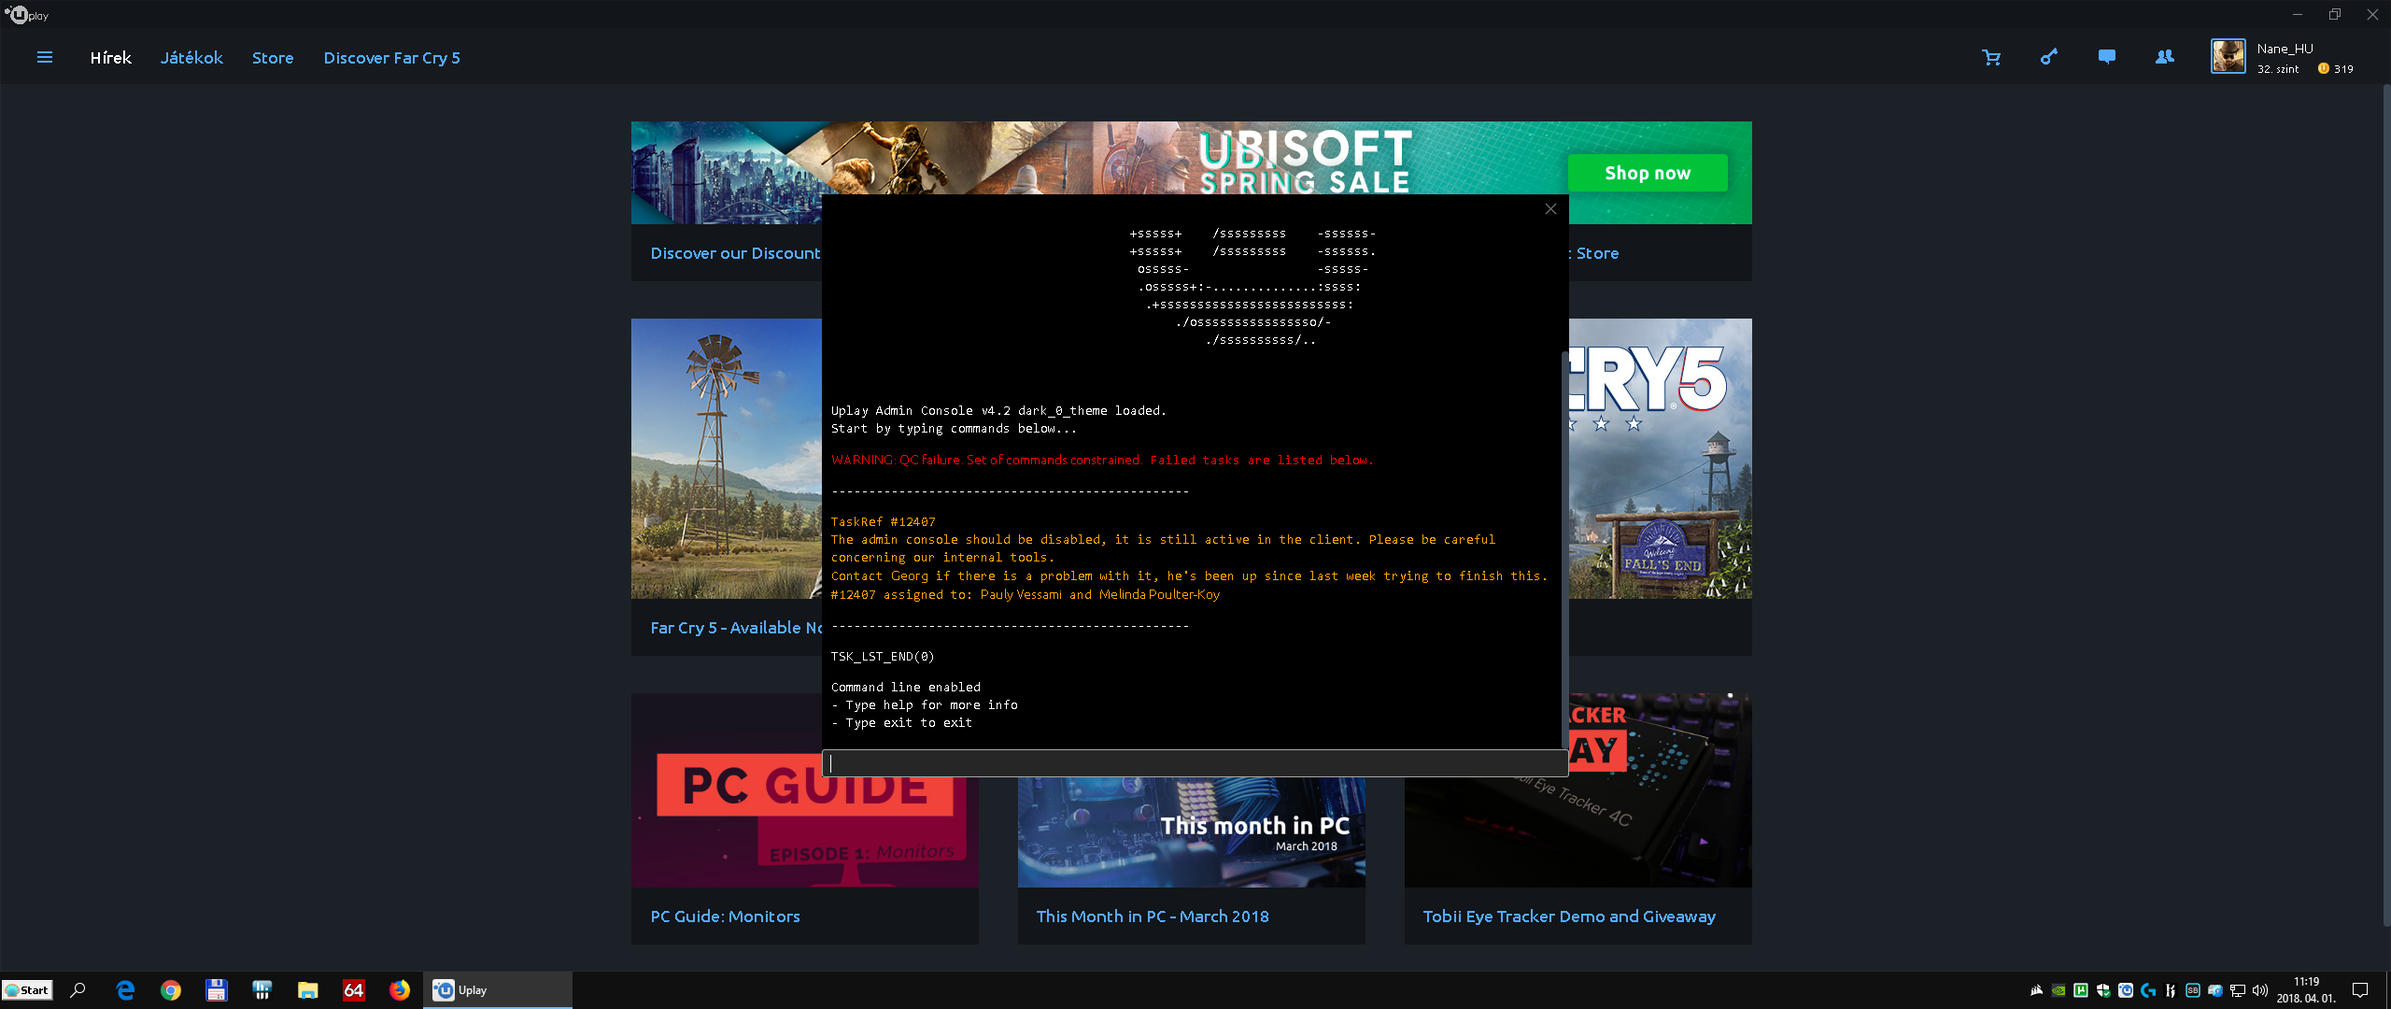Click the key activation icon

[2049, 57]
